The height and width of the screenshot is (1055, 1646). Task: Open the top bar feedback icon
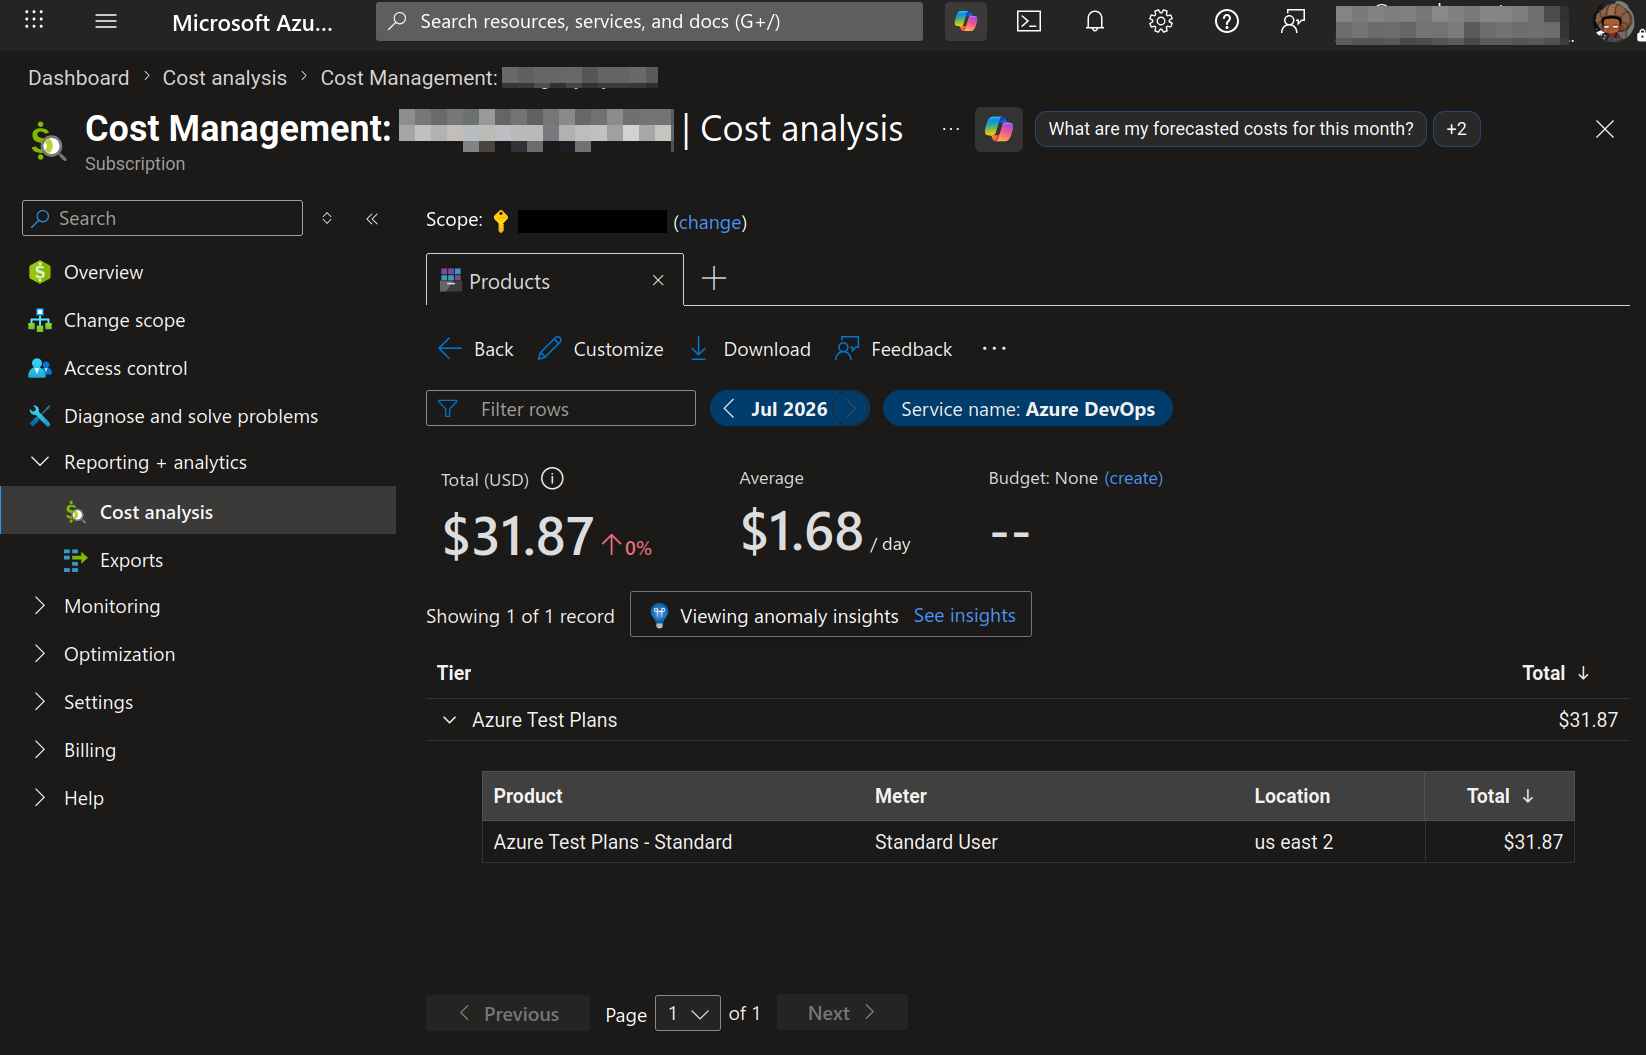point(1293,21)
